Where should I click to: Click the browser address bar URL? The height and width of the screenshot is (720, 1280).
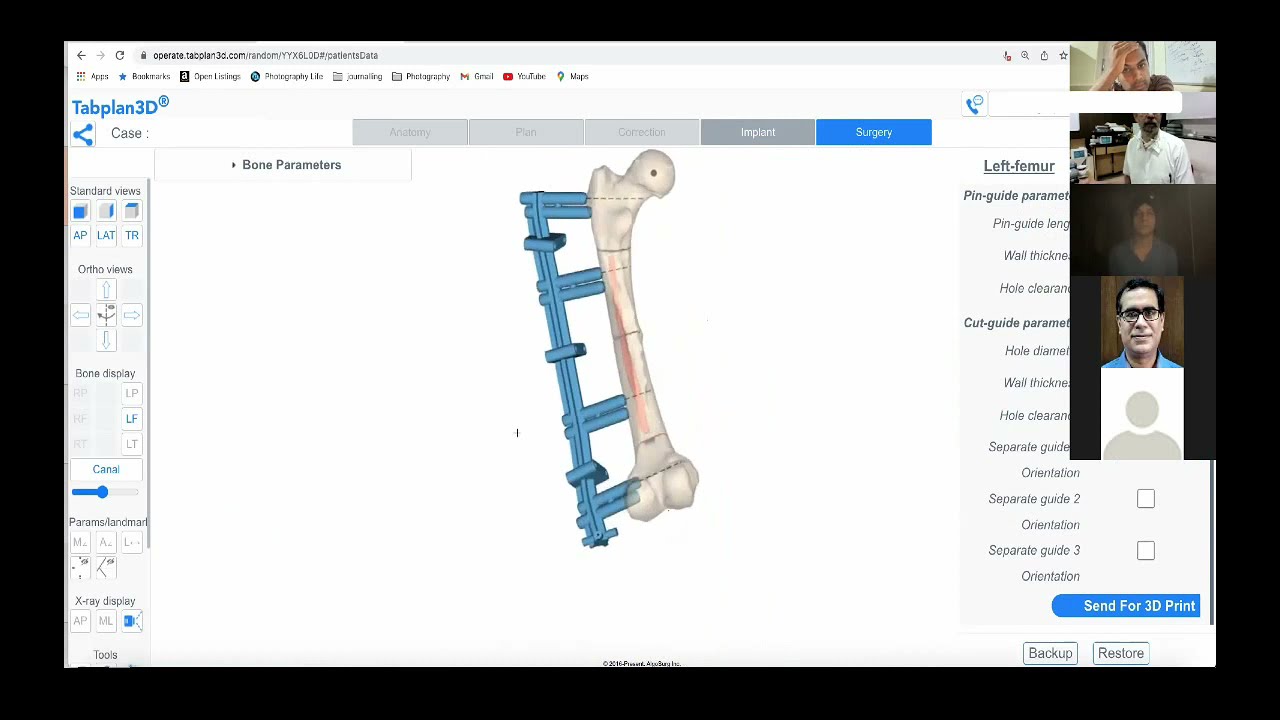pyautogui.click(x=265, y=56)
